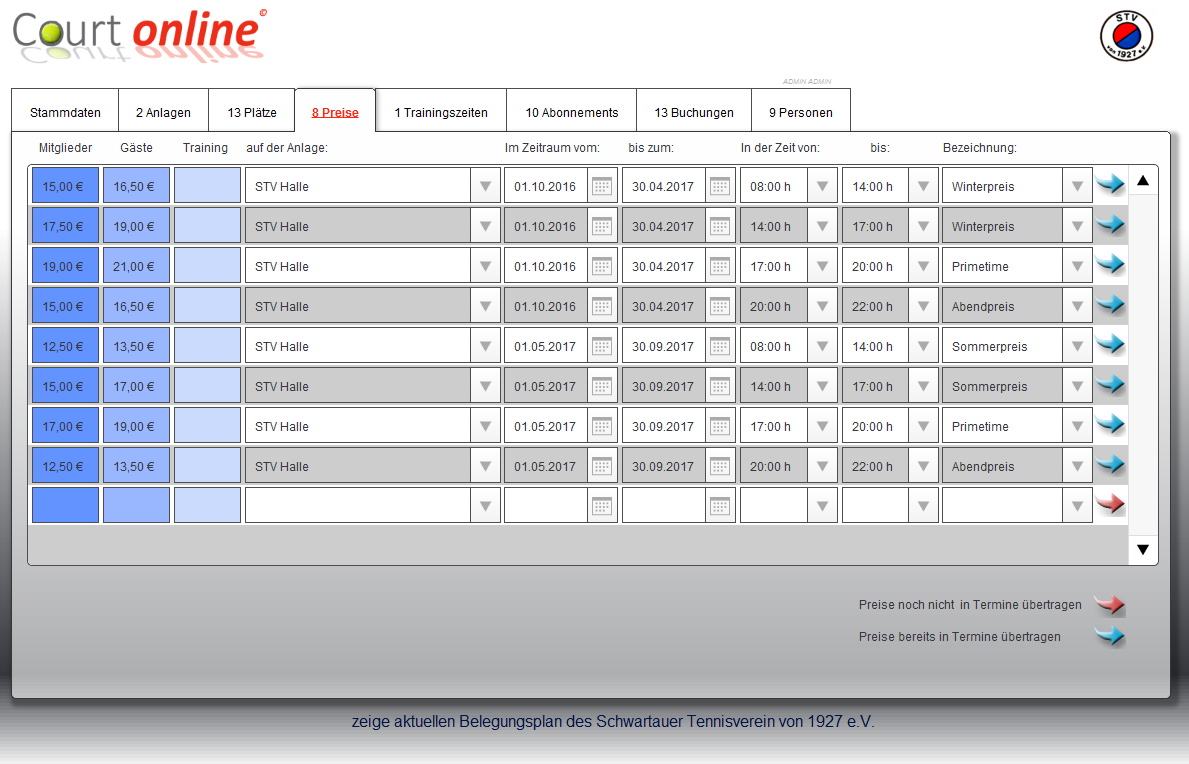The height and width of the screenshot is (764, 1189).
Task: Click the blue arrow legend 'Preise bereits' icon
Action: pos(1110,637)
